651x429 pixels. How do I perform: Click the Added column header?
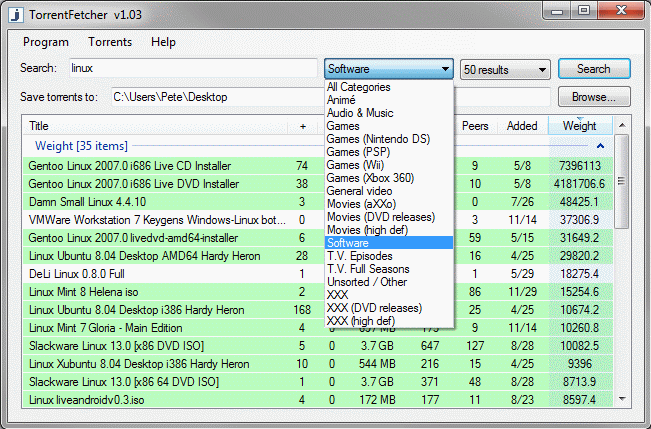click(x=521, y=126)
